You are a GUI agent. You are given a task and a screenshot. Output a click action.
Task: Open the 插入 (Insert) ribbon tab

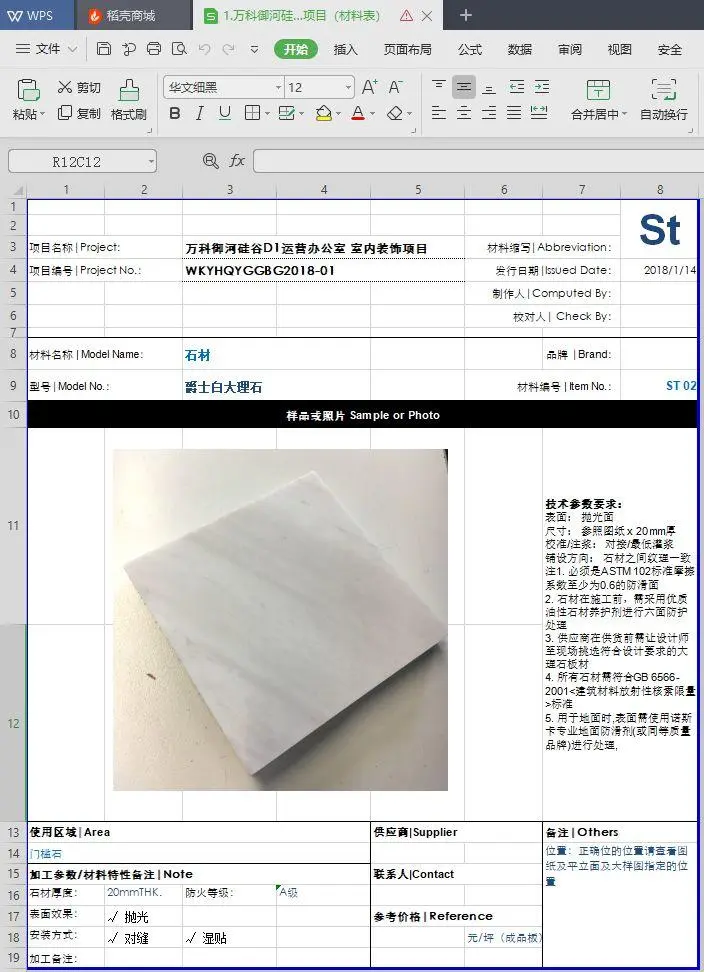pyautogui.click(x=345, y=49)
